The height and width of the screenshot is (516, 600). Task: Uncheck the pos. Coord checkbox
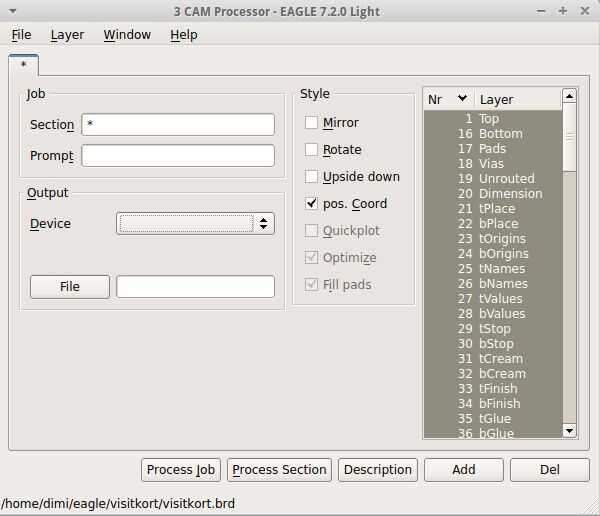click(x=311, y=204)
